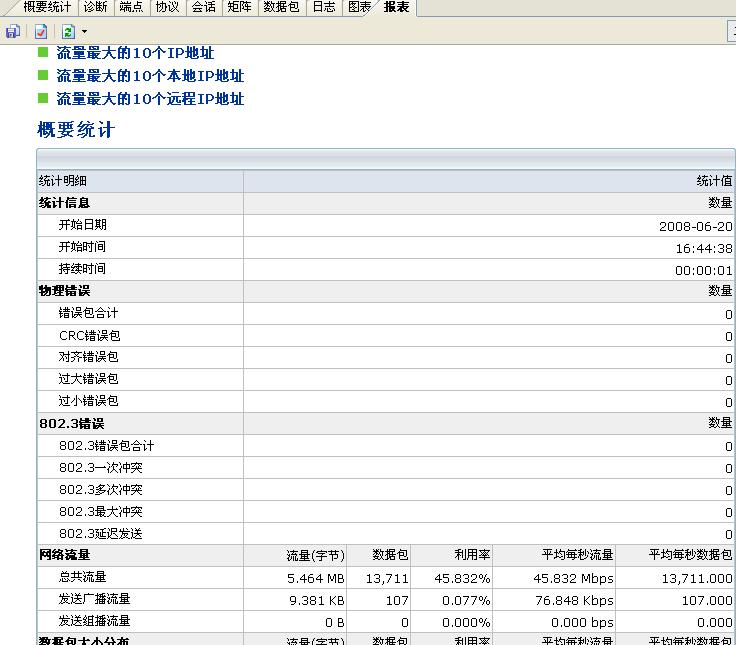Viewport: 736px width, 645px height.
Task: Click the 利用率 header in 网络流量 row
Action: (472, 555)
